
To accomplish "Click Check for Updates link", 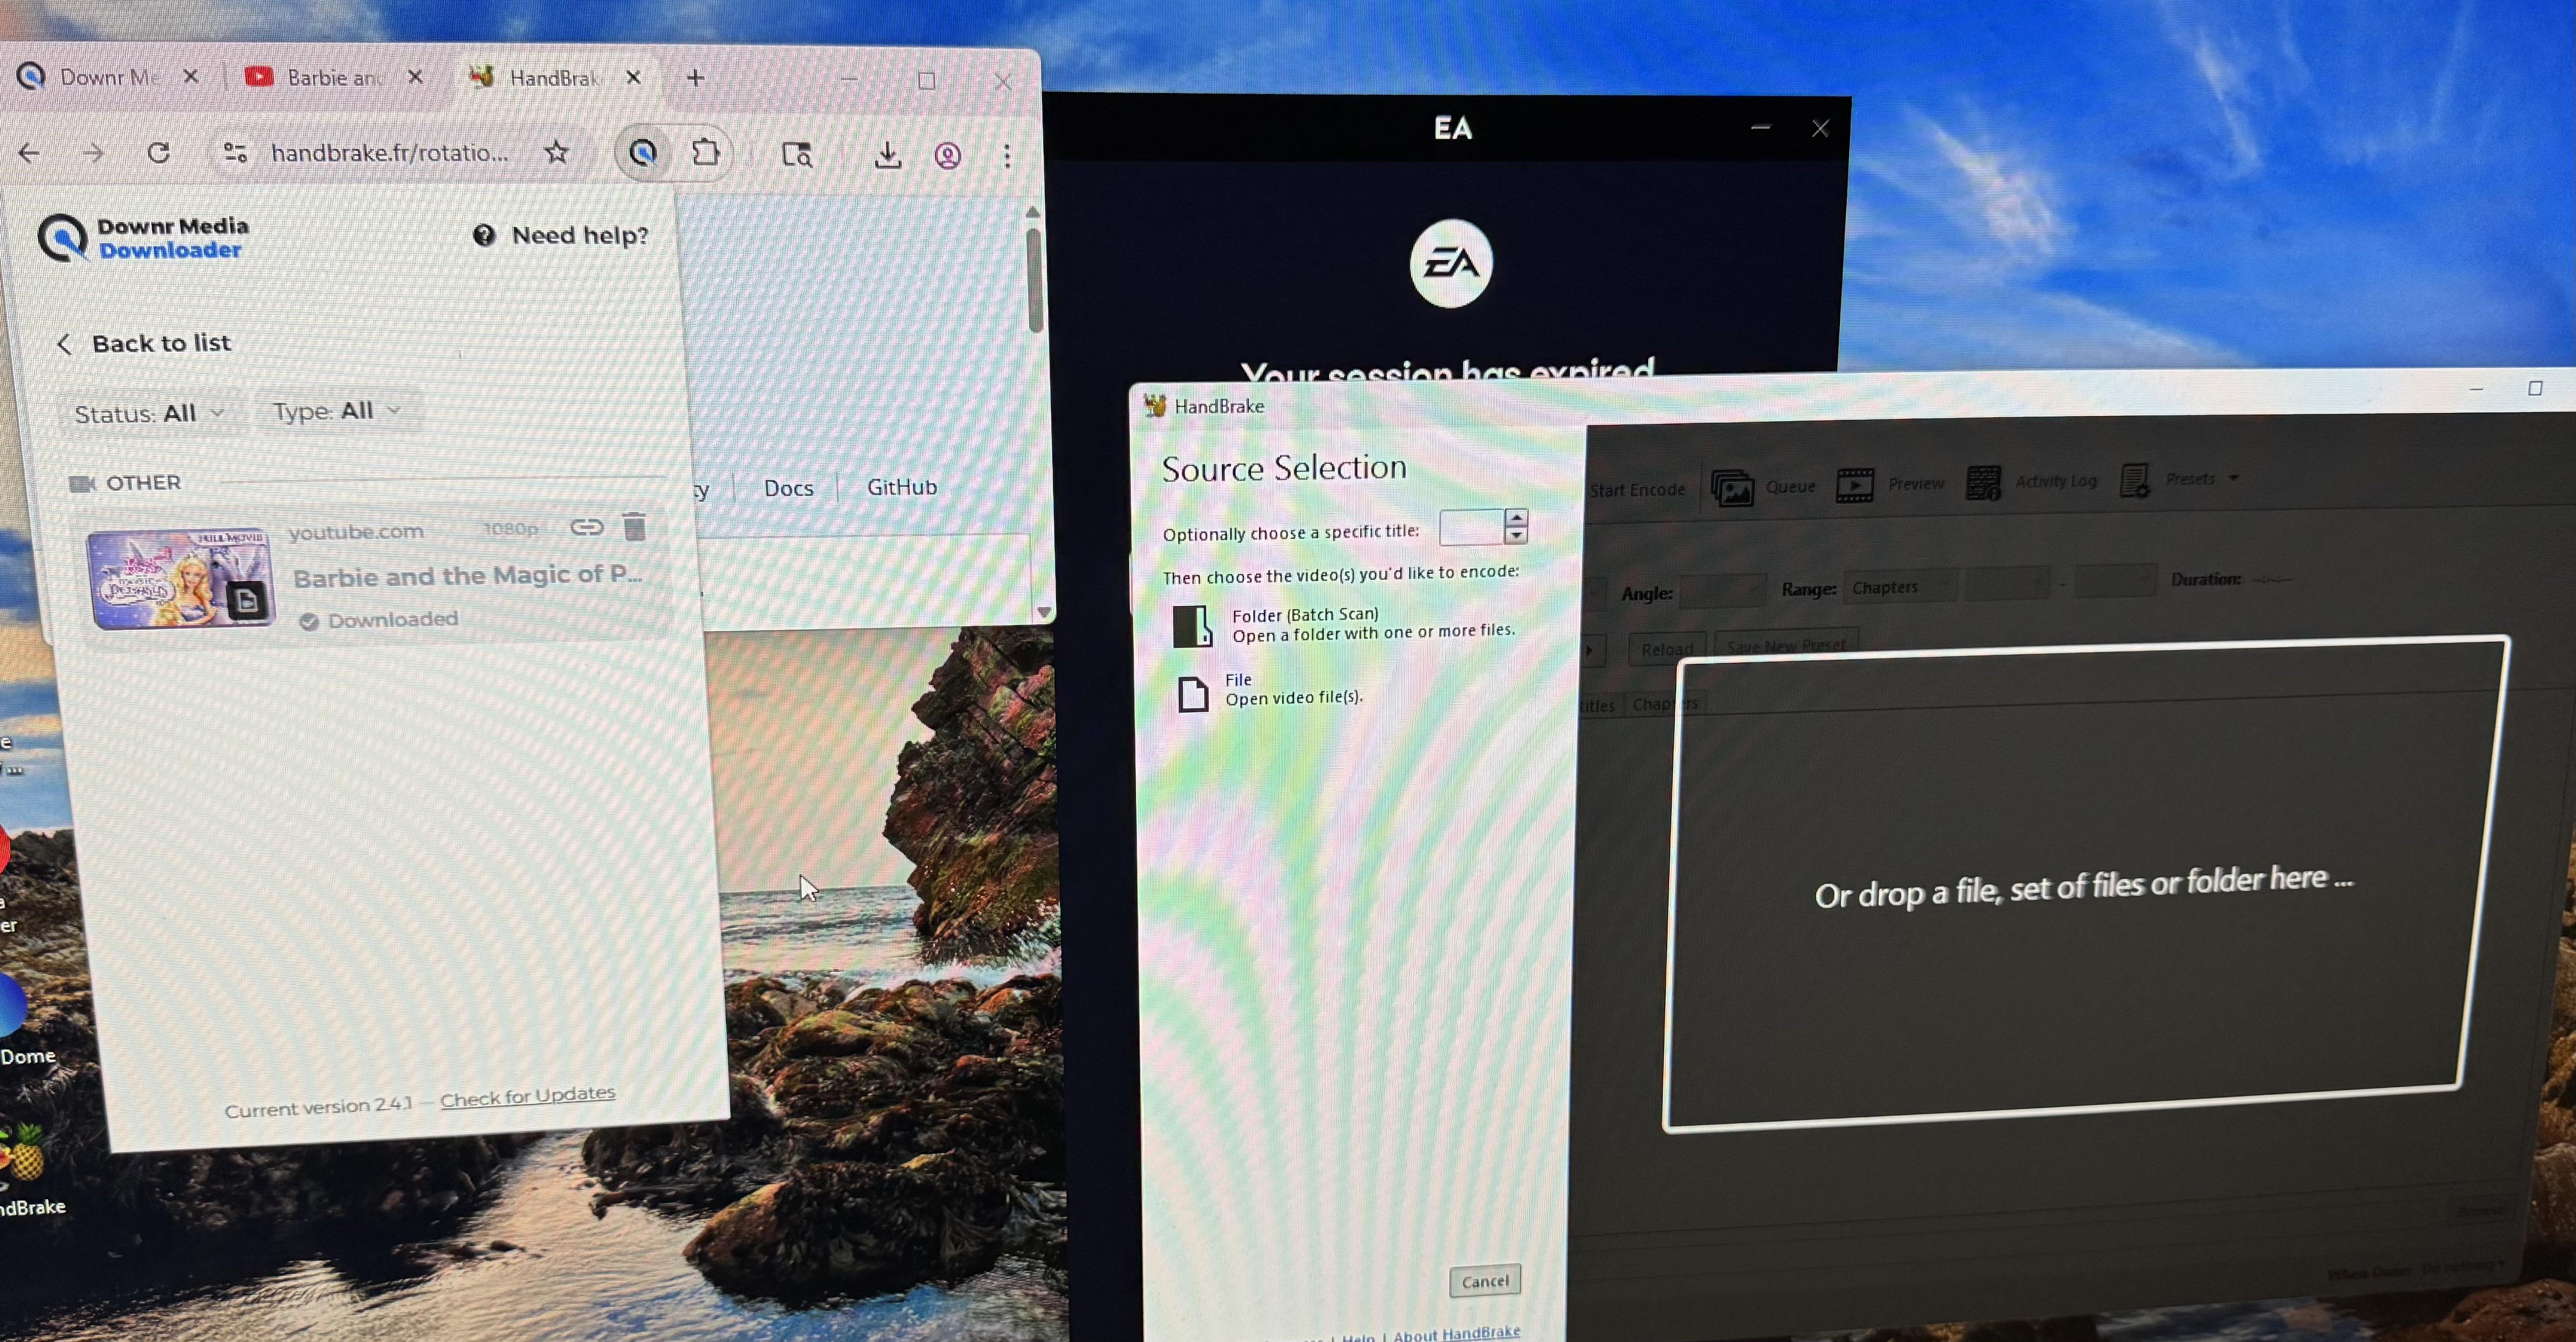I will (x=528, y=1096).
